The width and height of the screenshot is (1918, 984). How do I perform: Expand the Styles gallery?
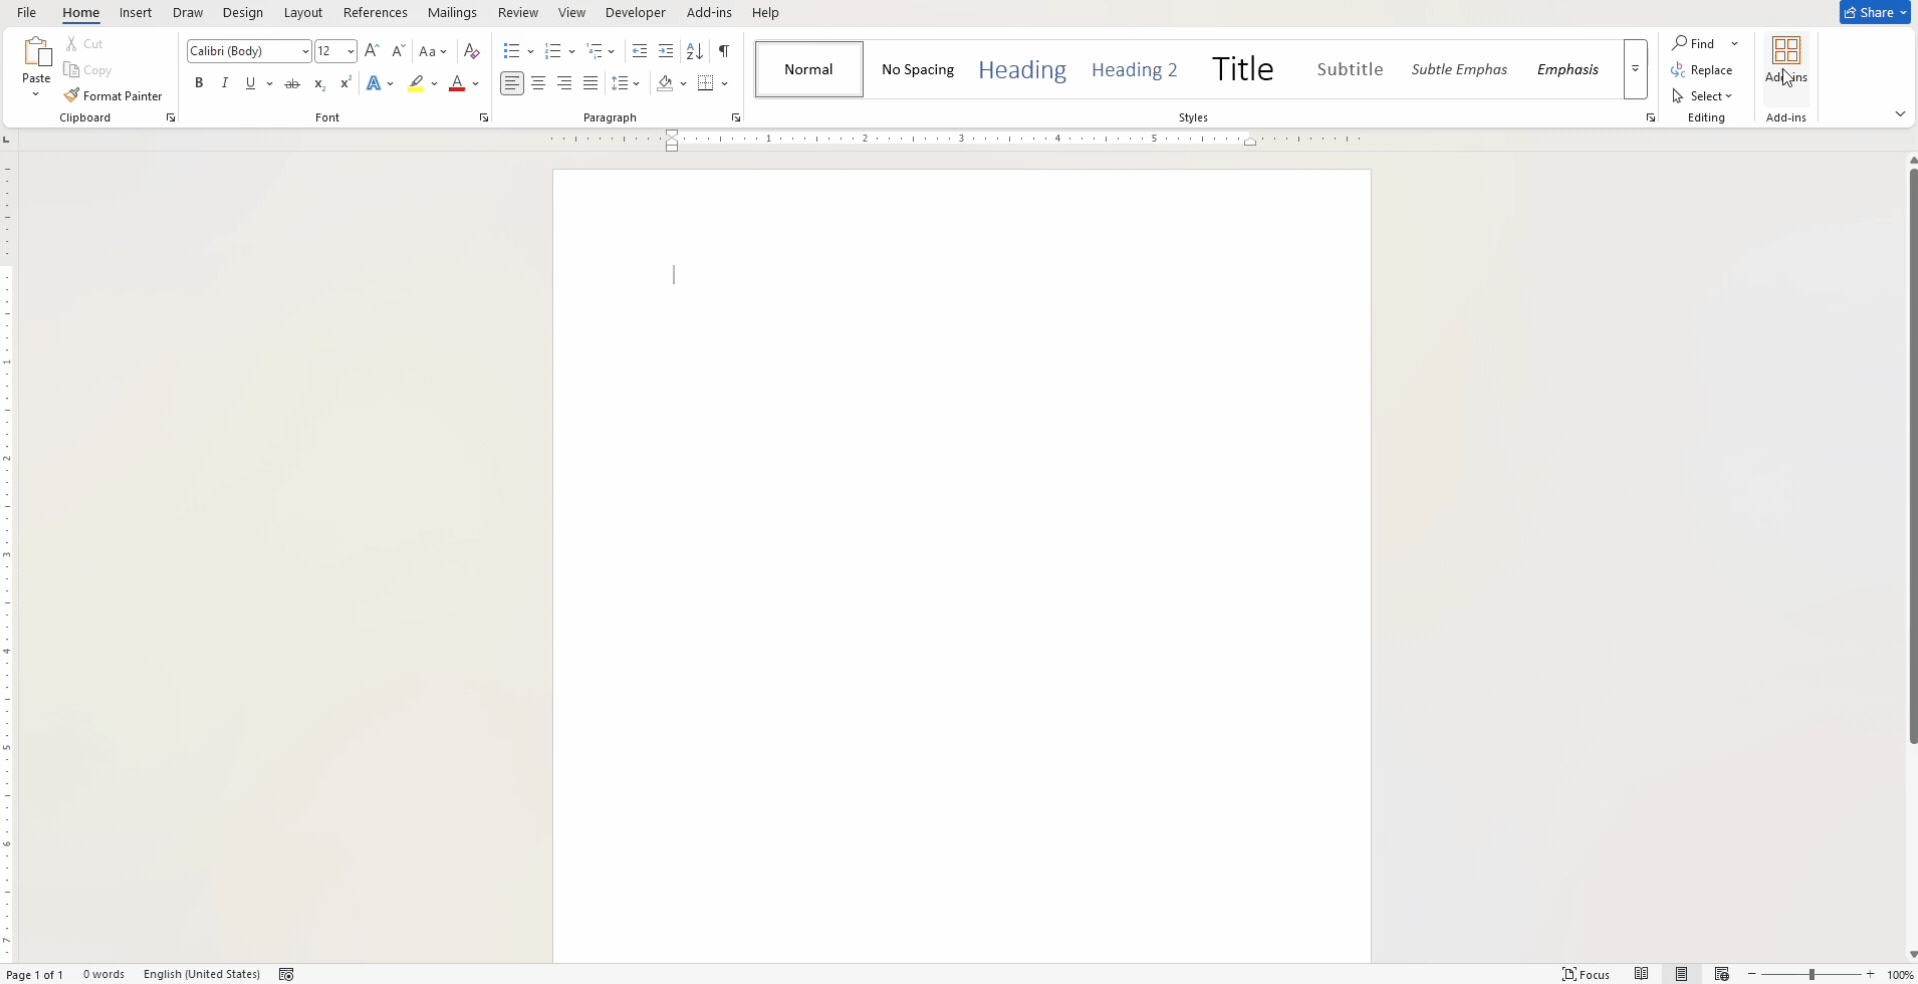[x=1635, y=69]
